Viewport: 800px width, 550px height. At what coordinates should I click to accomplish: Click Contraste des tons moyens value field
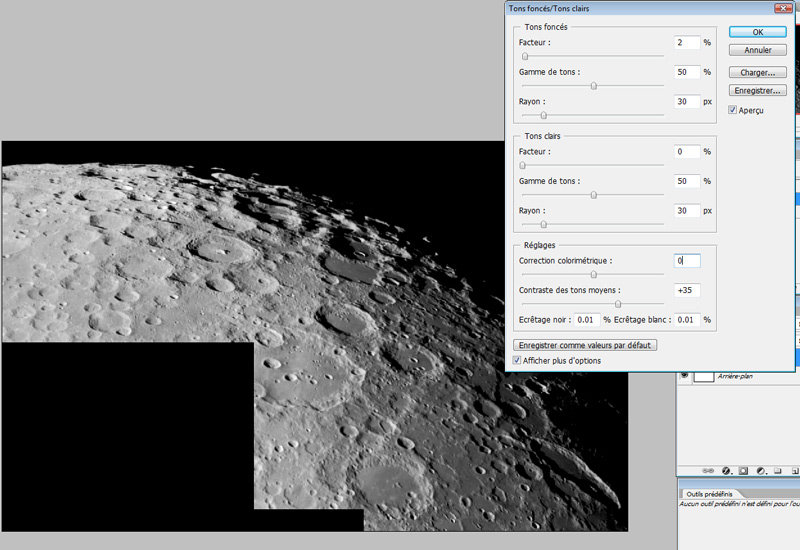coord(687,290)
